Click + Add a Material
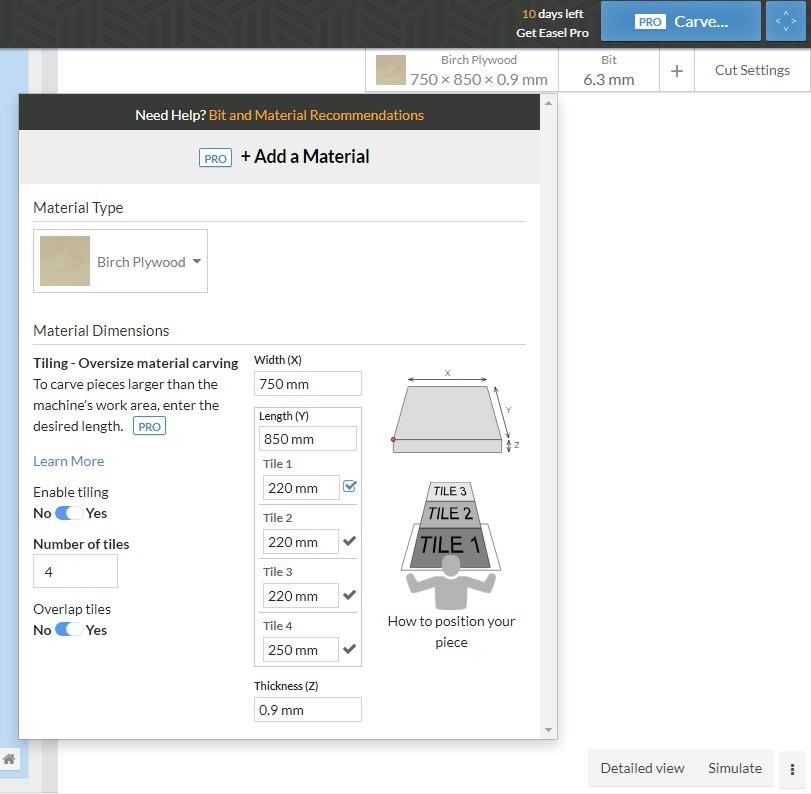This screenshot has width=811, height=794. pos(305,157)
